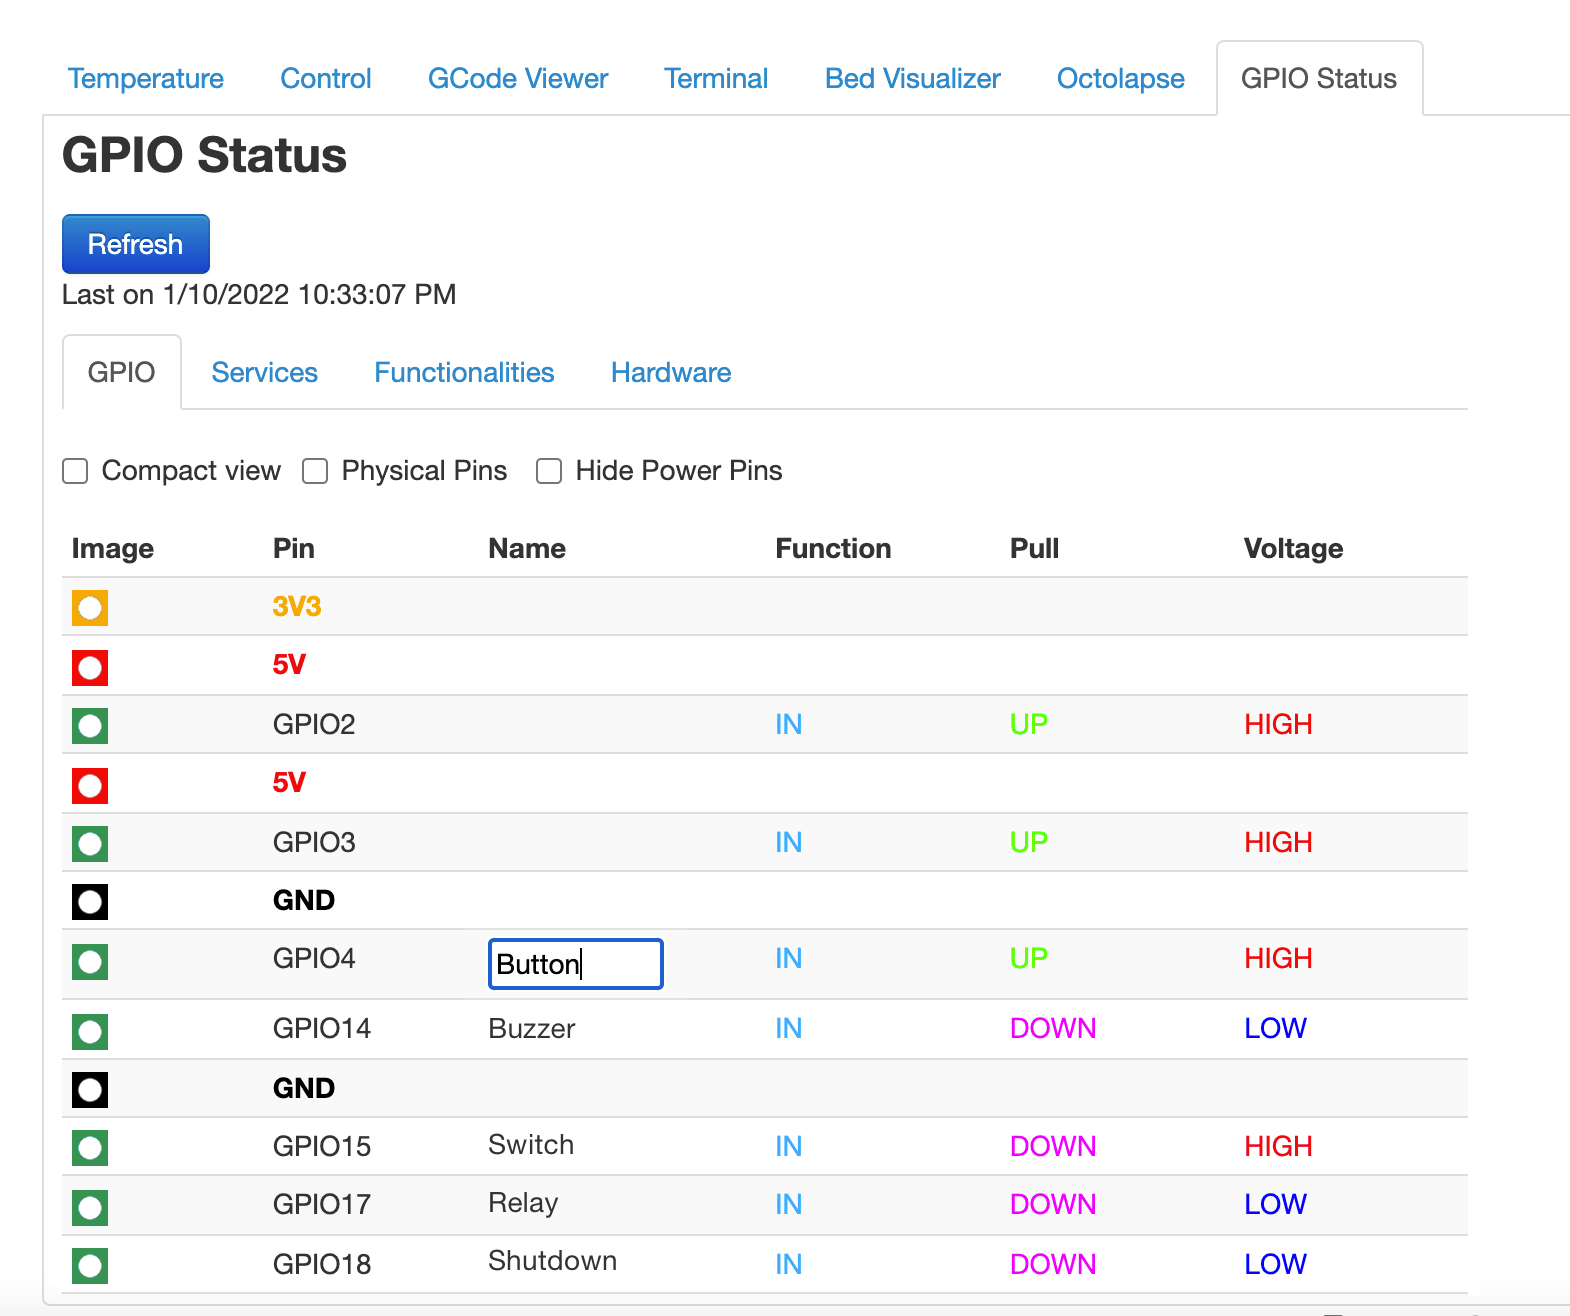Switch to the Terminal tab
The image size is (1570, 1316).
tap(716, 79)
